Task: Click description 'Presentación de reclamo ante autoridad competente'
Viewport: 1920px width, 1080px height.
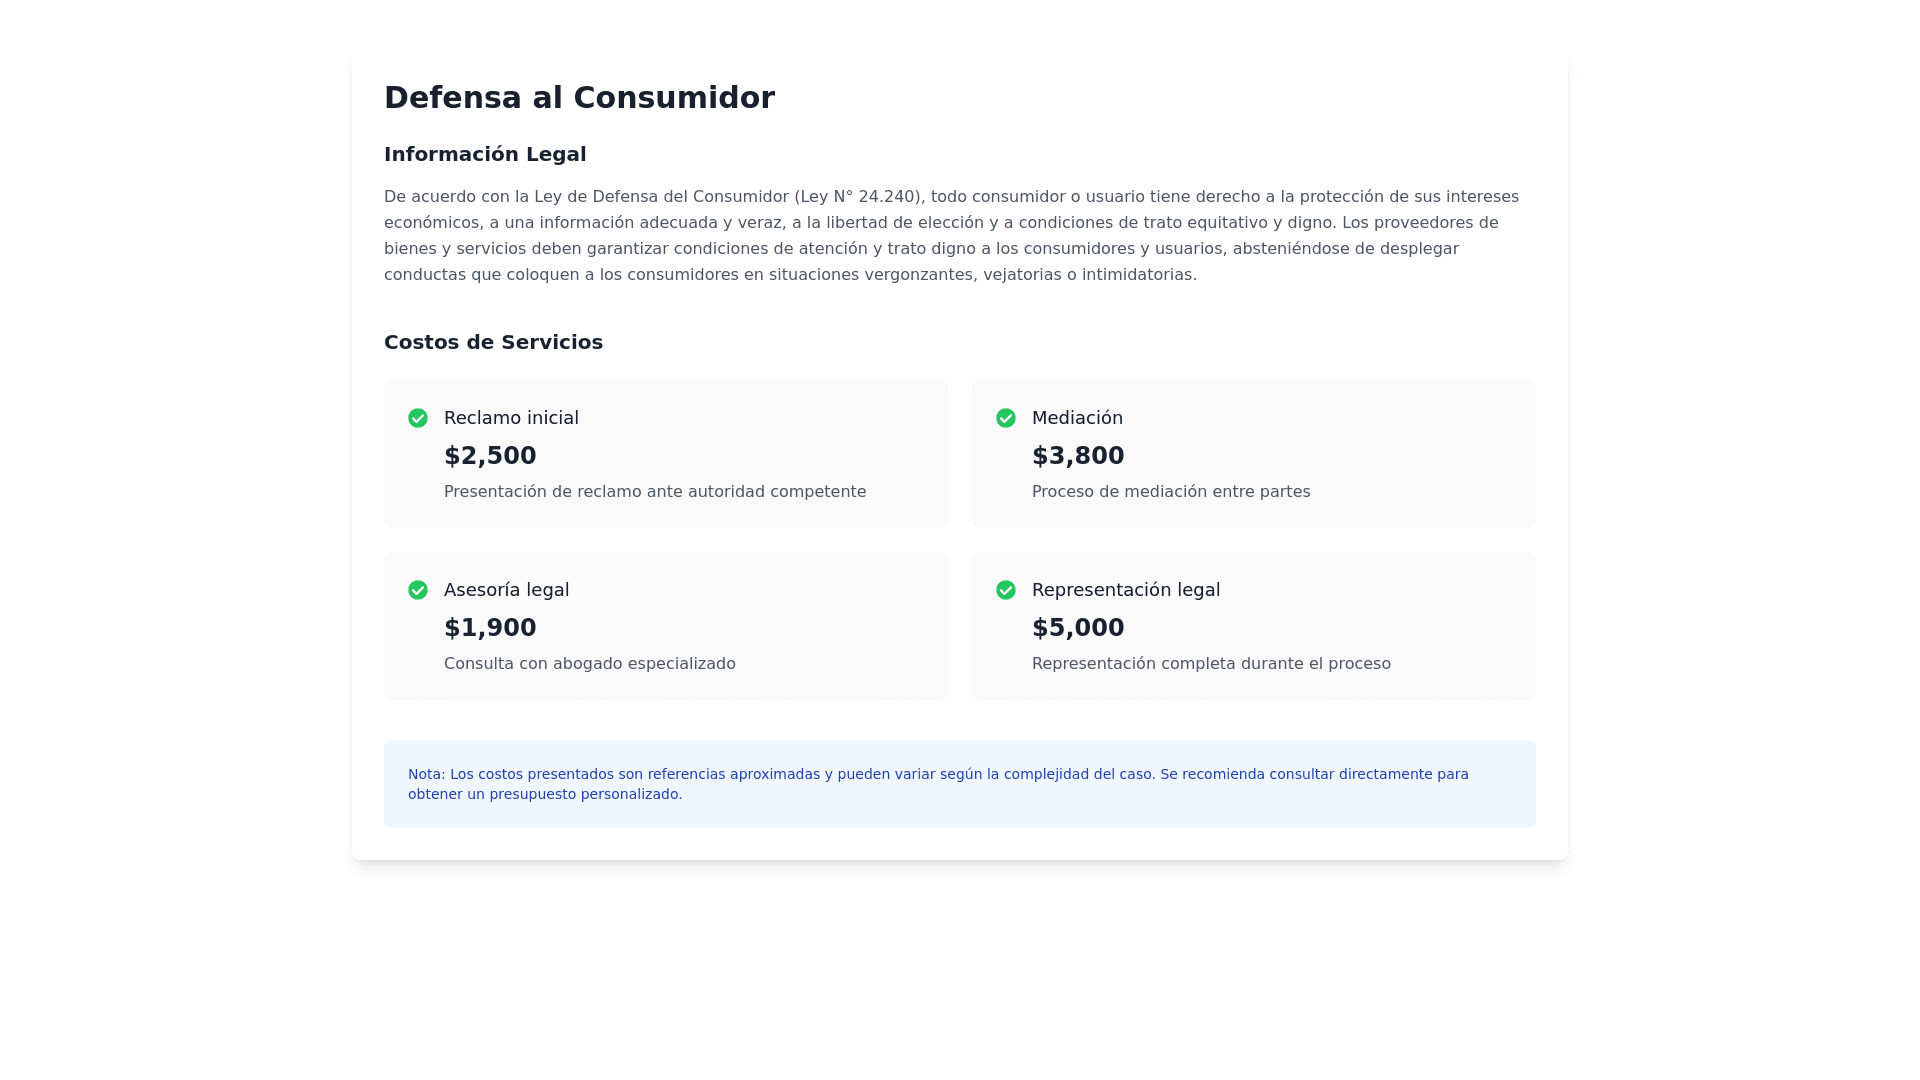Action: tap(655, 492)
